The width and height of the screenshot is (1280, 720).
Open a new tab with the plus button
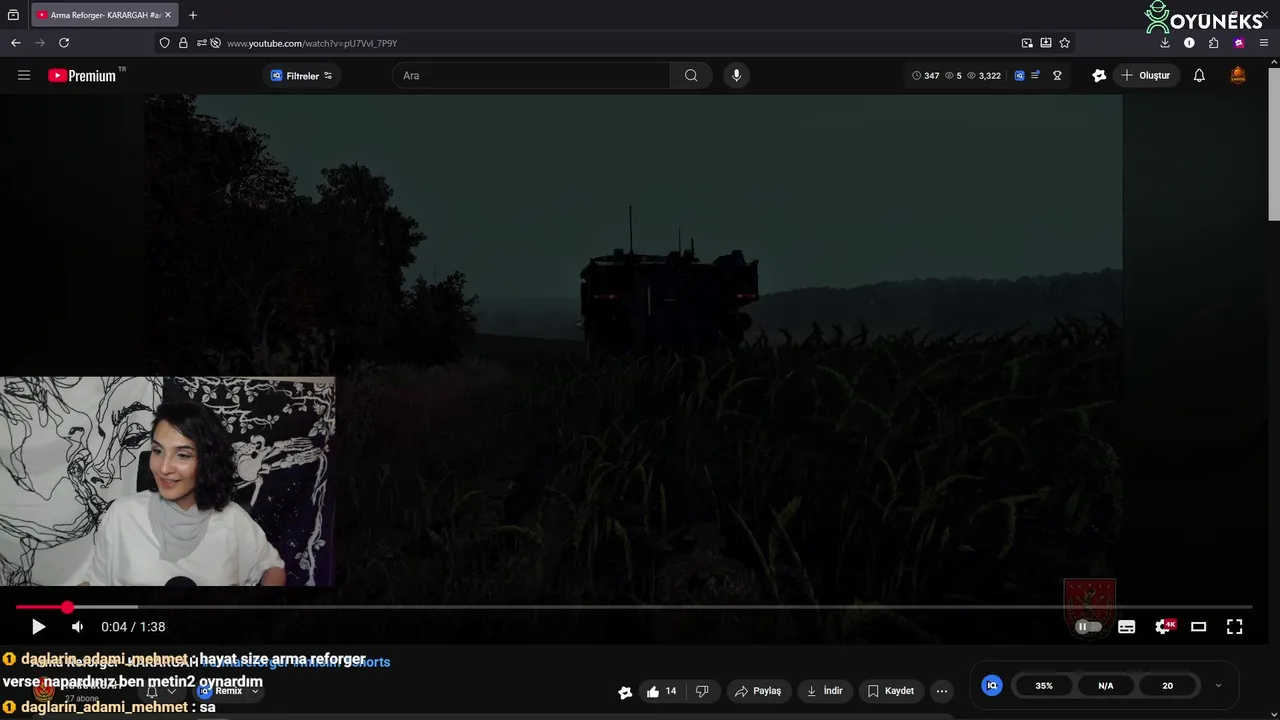click(x=193, y=15)
